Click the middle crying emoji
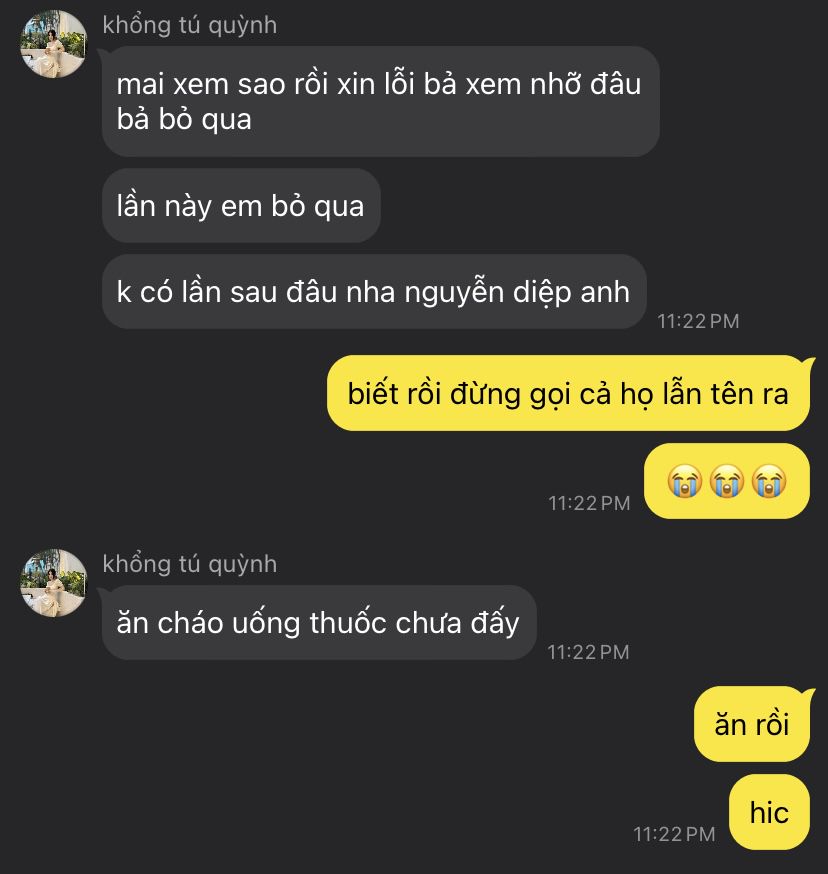Image resolution: width=828 pixels, height=874 pixels. [727, 480]
